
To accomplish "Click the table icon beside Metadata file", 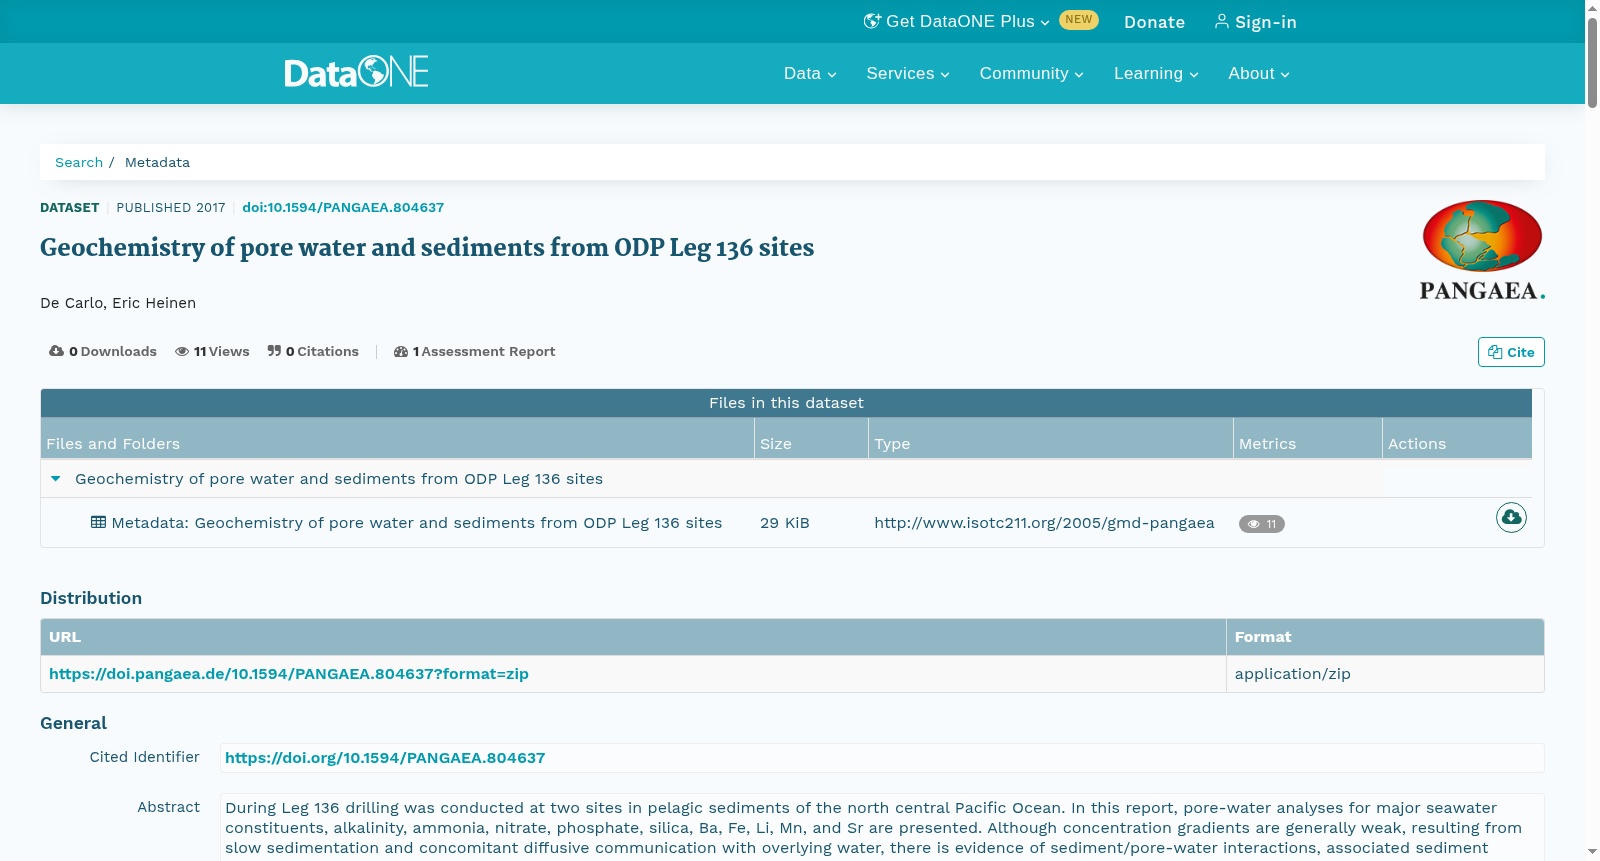I will click(98, 522).
